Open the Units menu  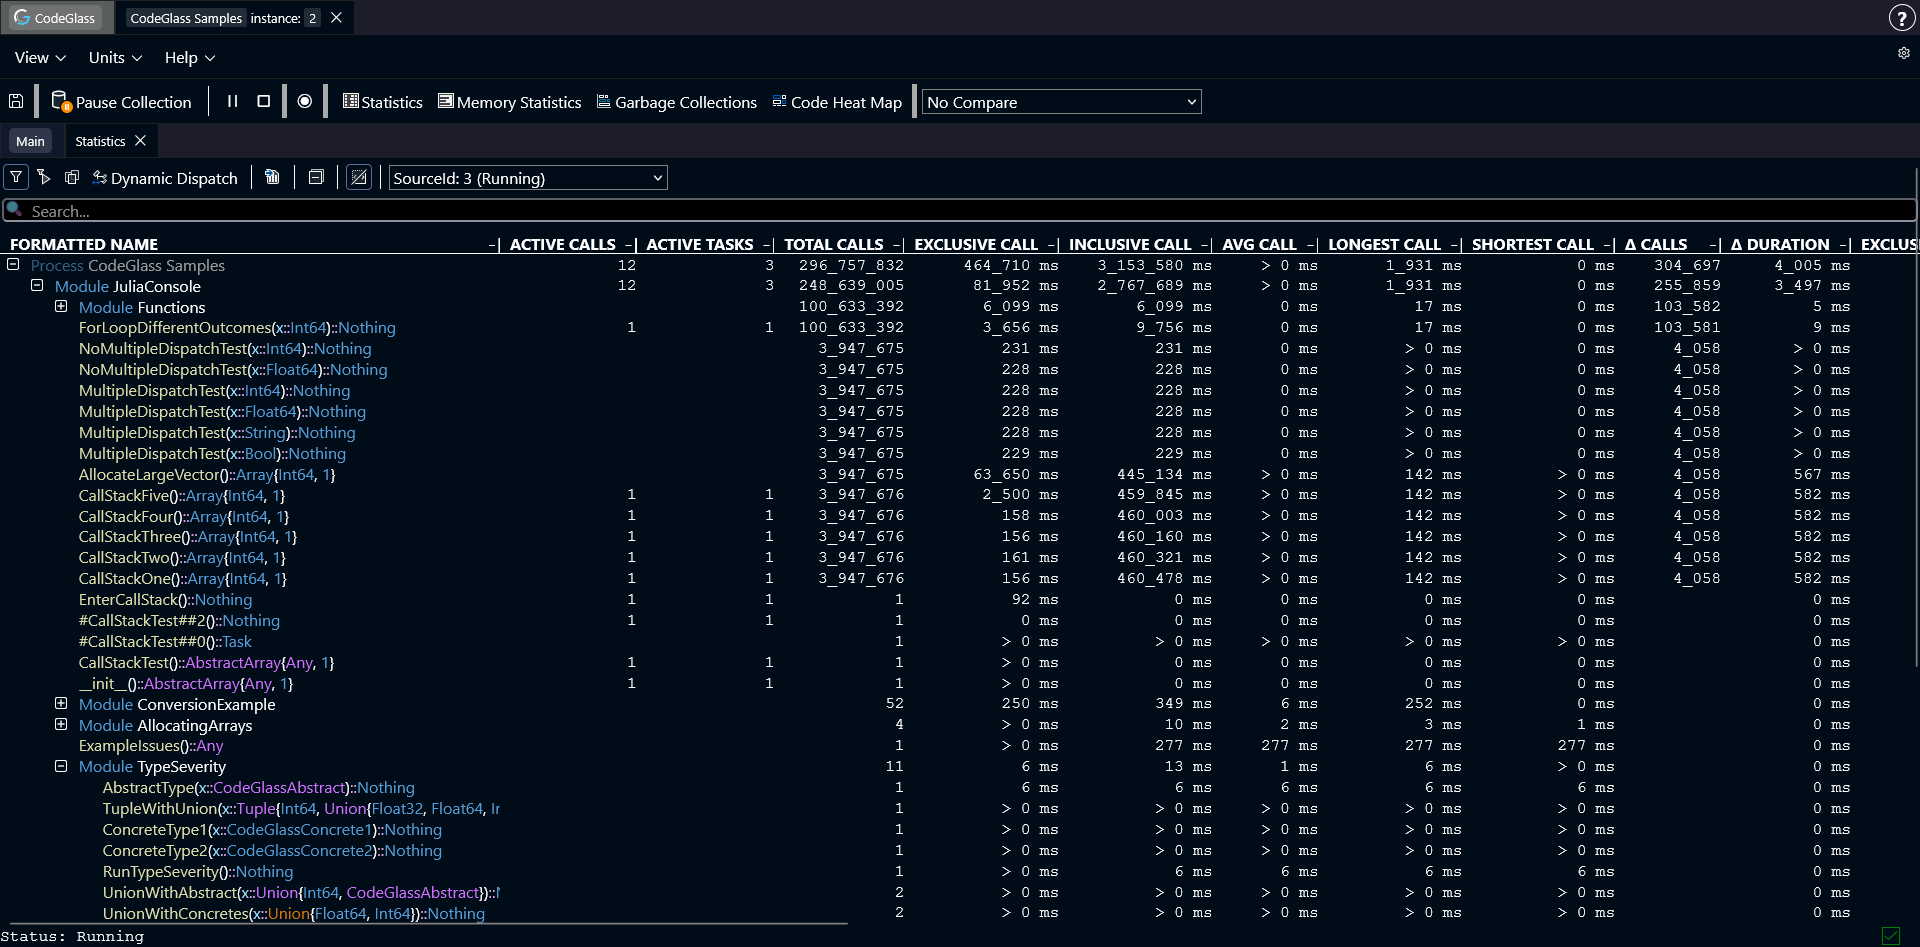[115, 58]
